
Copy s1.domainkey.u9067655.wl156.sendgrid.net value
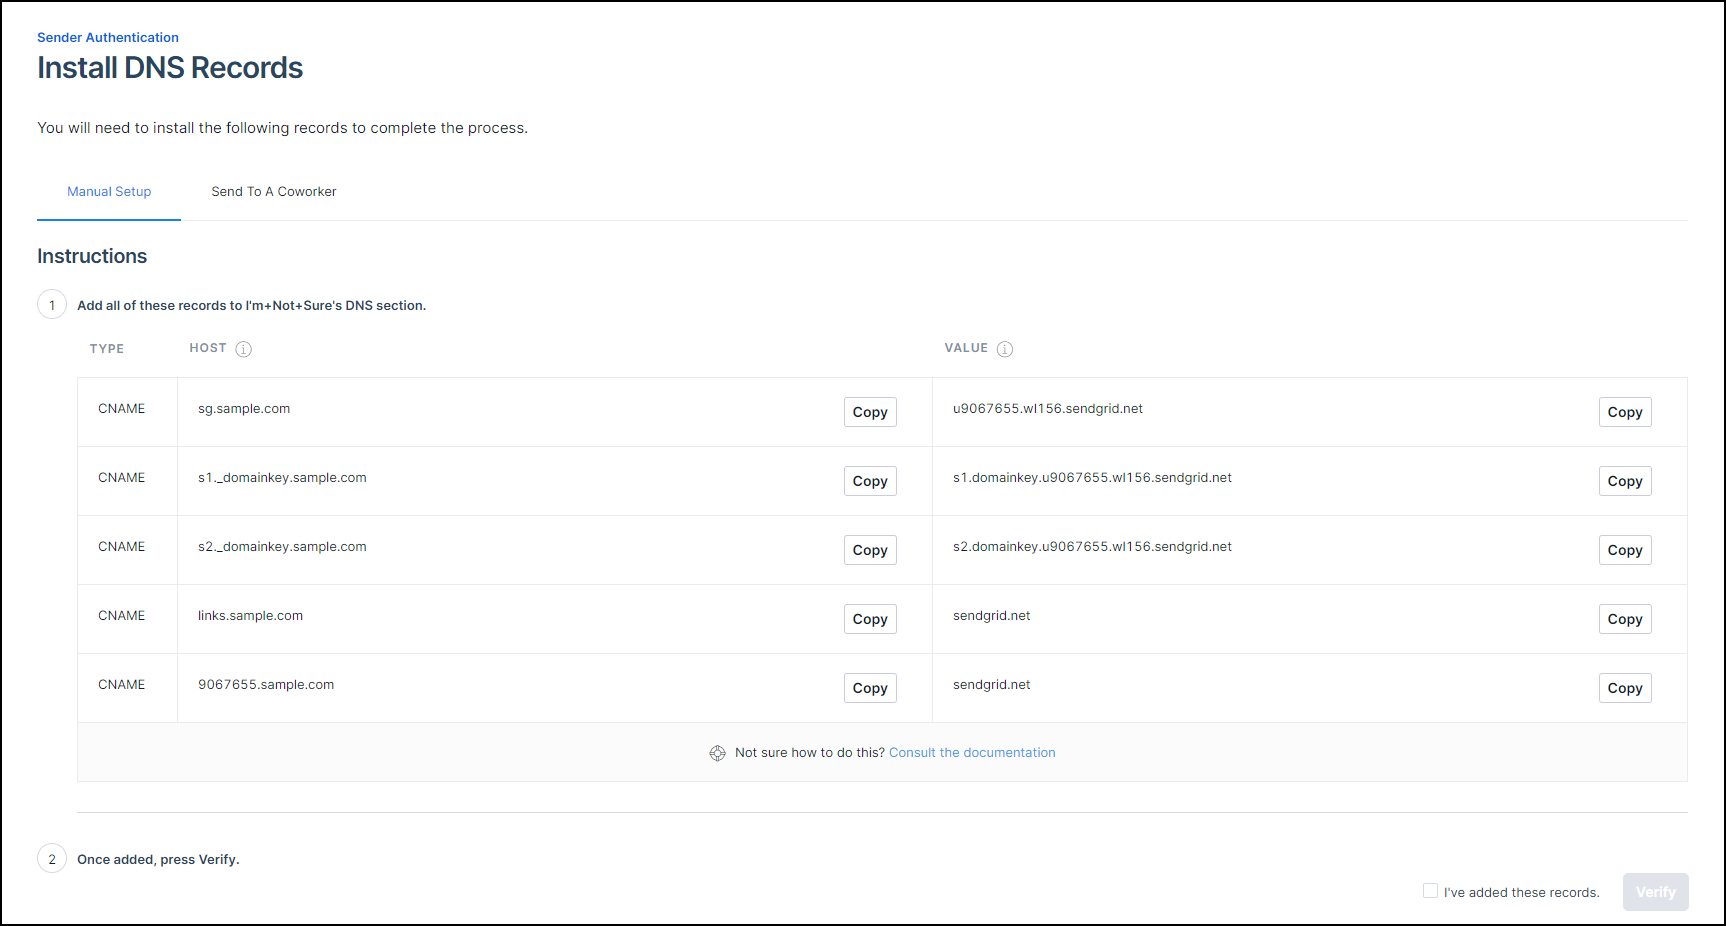tap(1624, 481)
